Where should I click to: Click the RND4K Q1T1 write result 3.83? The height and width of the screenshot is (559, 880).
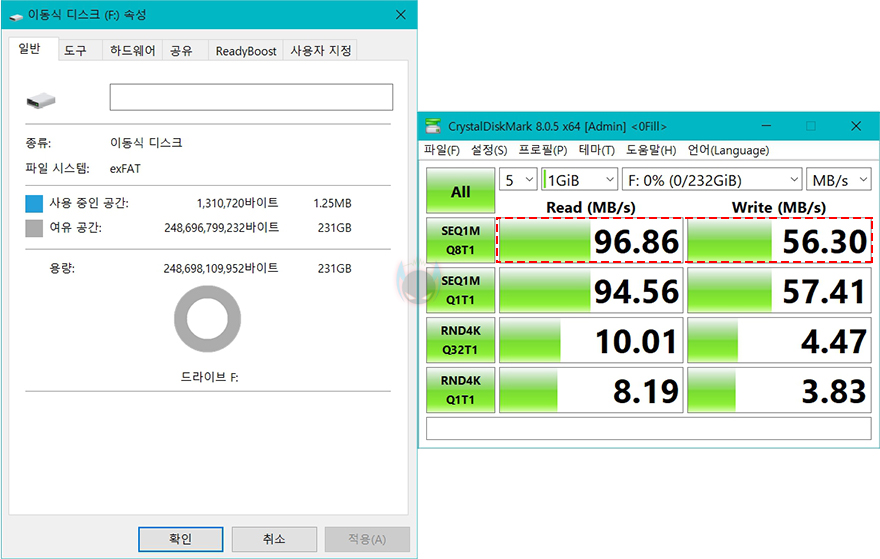(779, 390)
